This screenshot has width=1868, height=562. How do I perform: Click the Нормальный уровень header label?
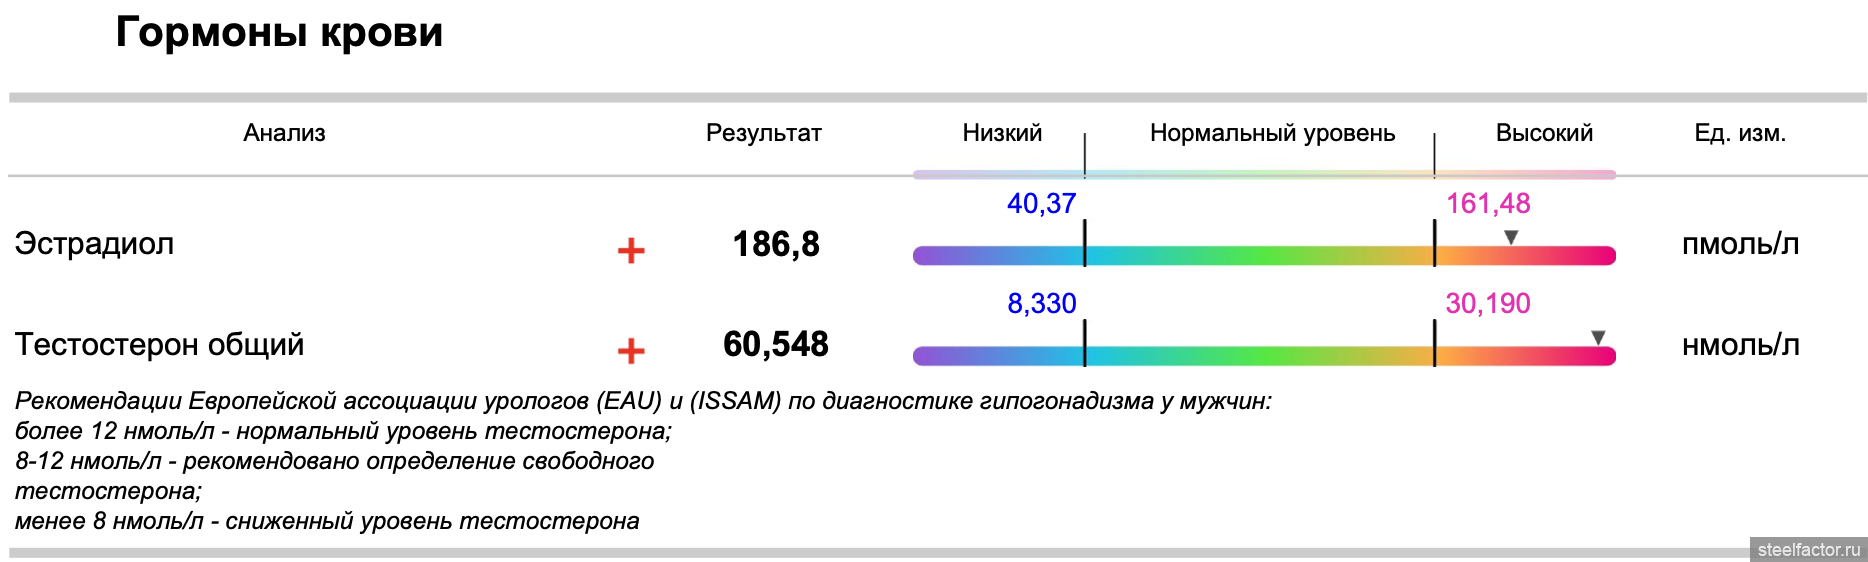(1272, 133)
